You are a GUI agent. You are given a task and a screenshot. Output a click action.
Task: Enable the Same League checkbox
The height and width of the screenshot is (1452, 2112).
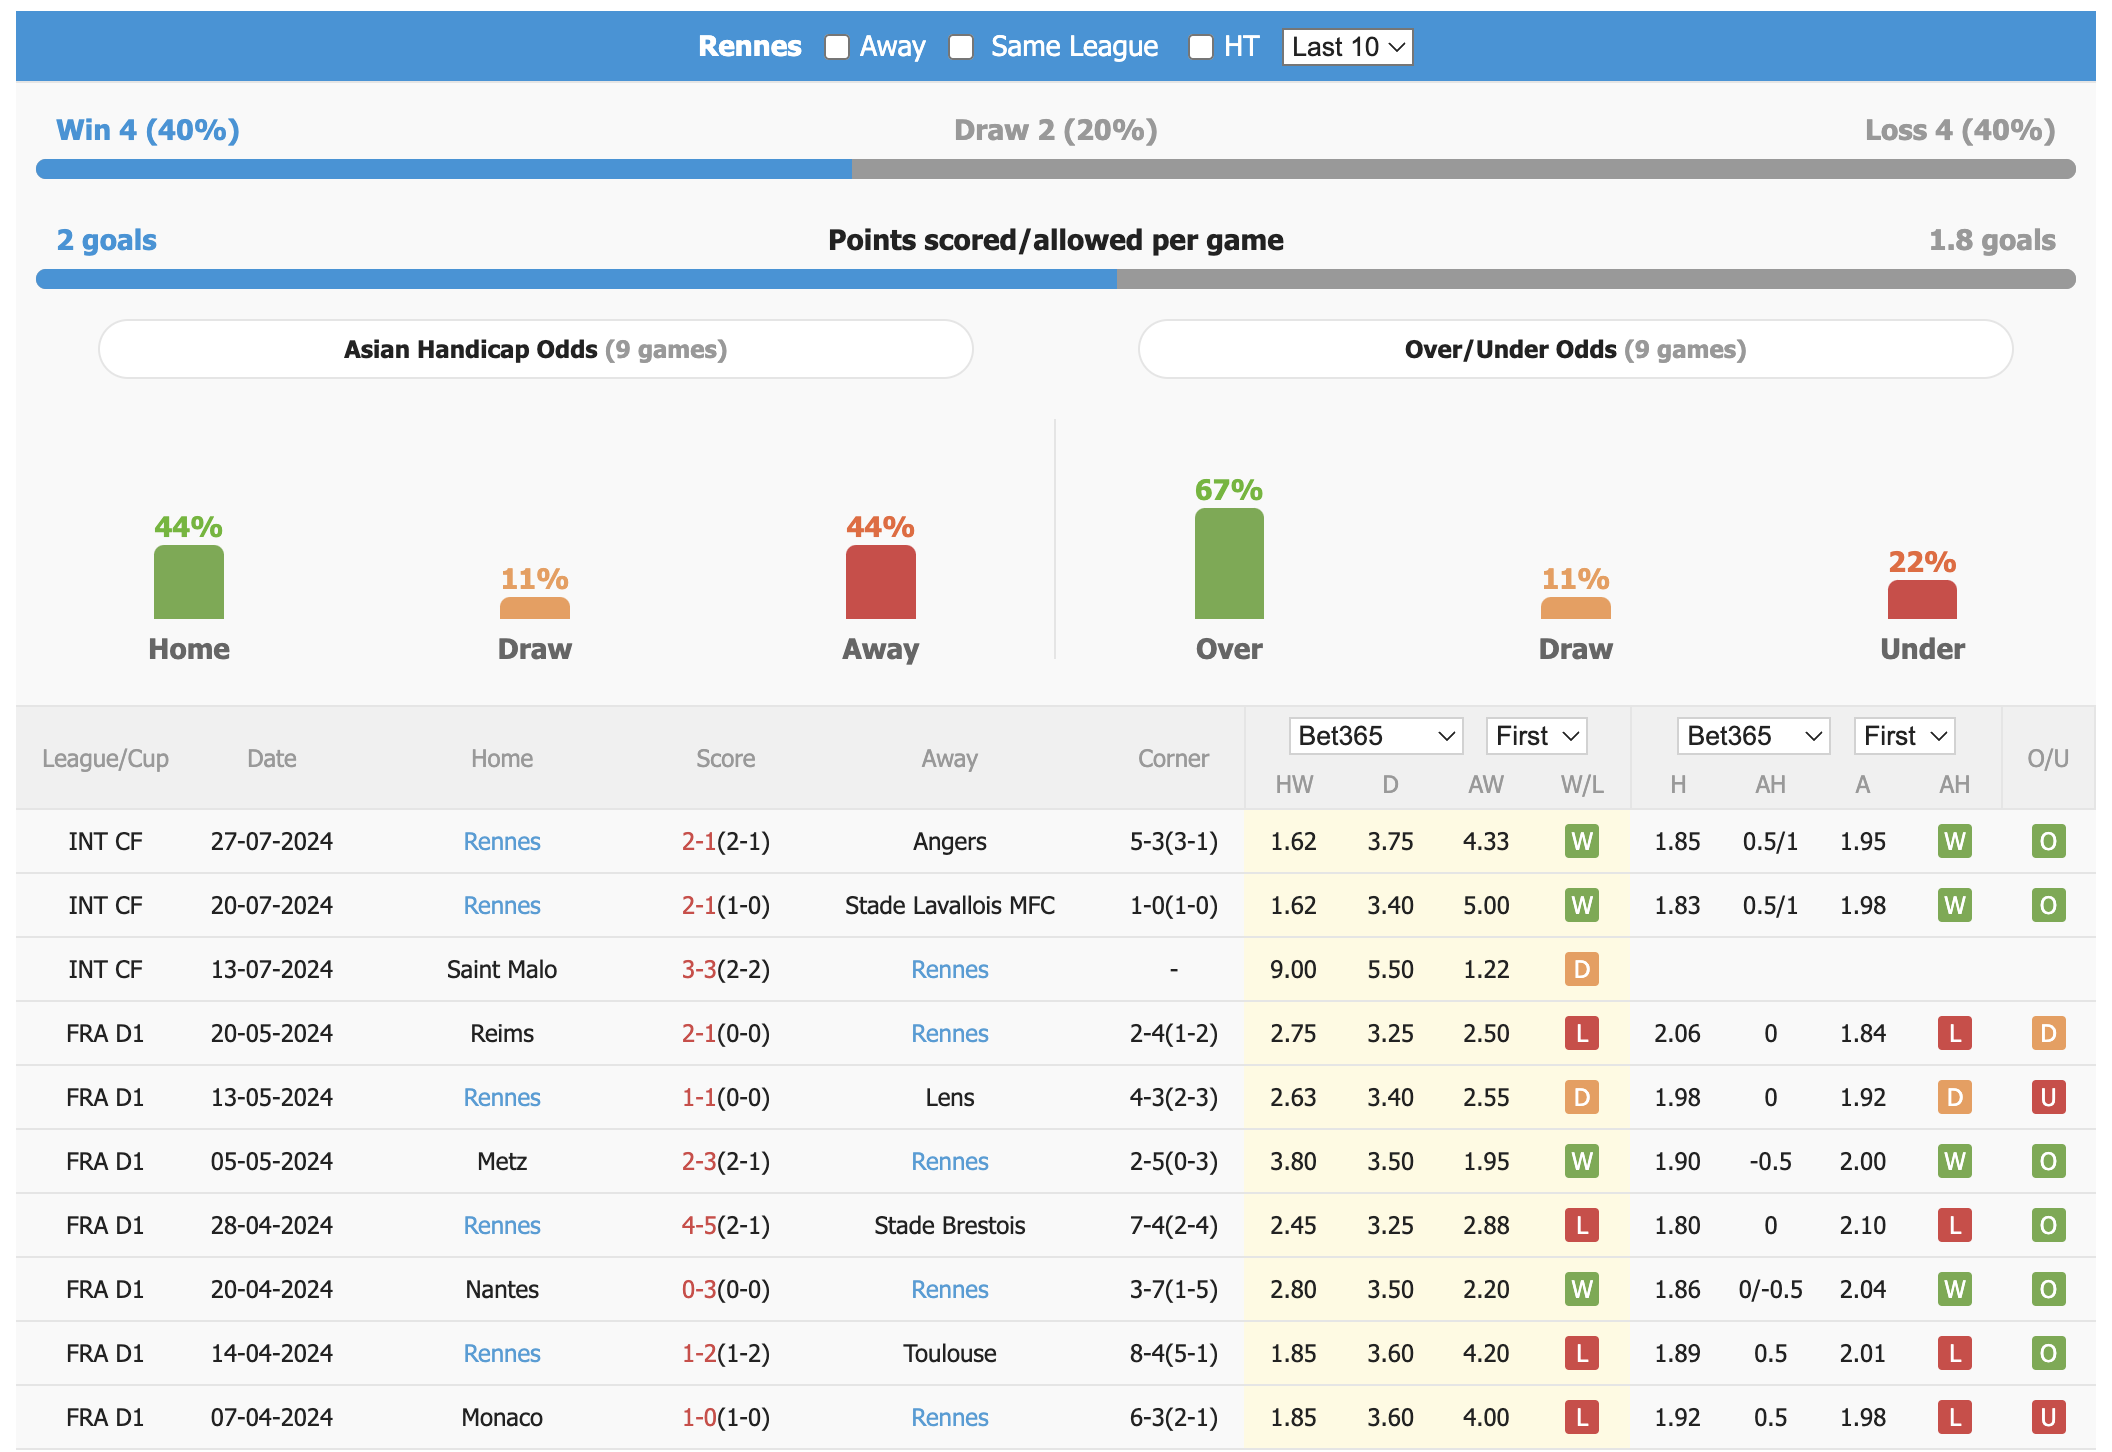click(961, 47)
